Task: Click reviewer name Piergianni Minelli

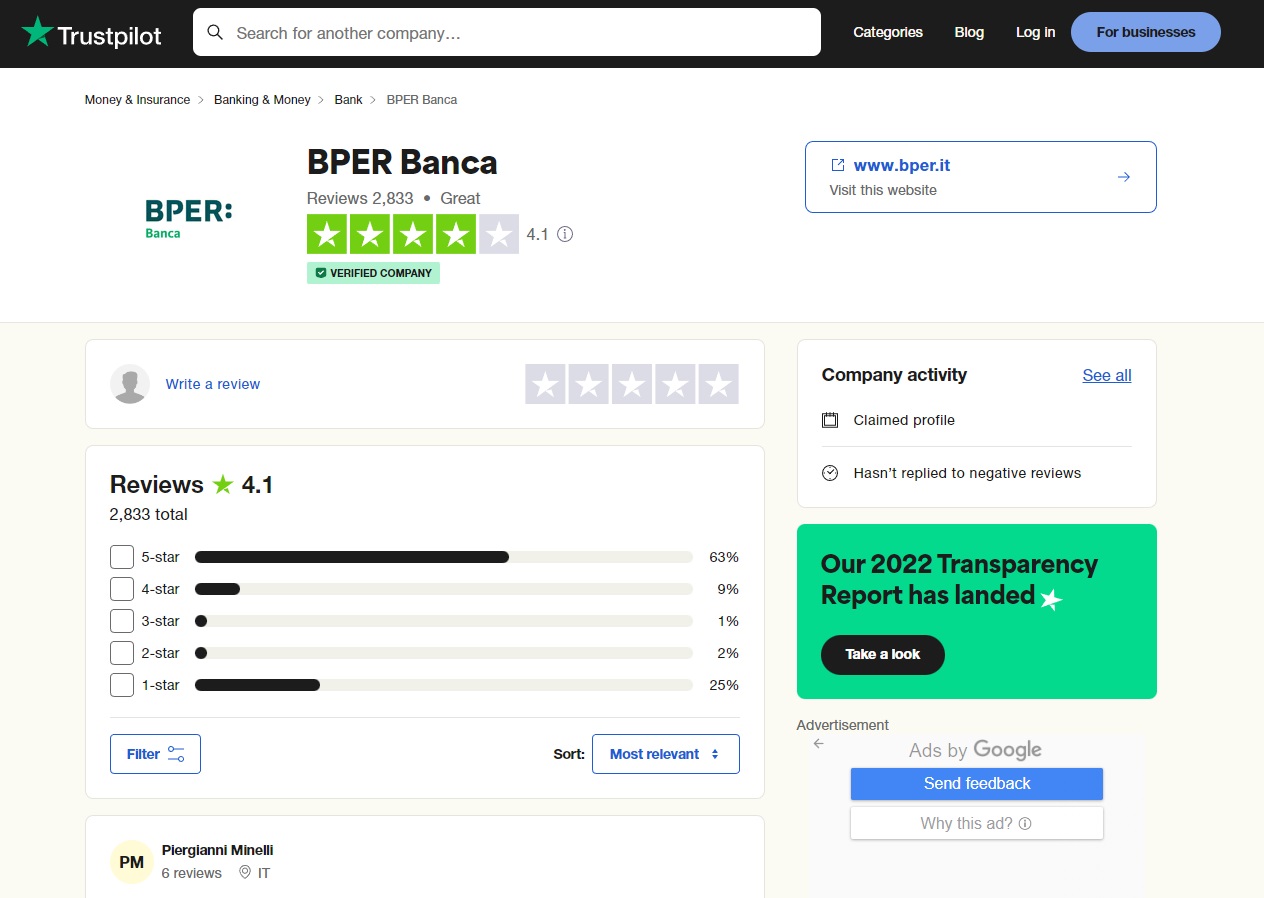Action: point(217,850)
